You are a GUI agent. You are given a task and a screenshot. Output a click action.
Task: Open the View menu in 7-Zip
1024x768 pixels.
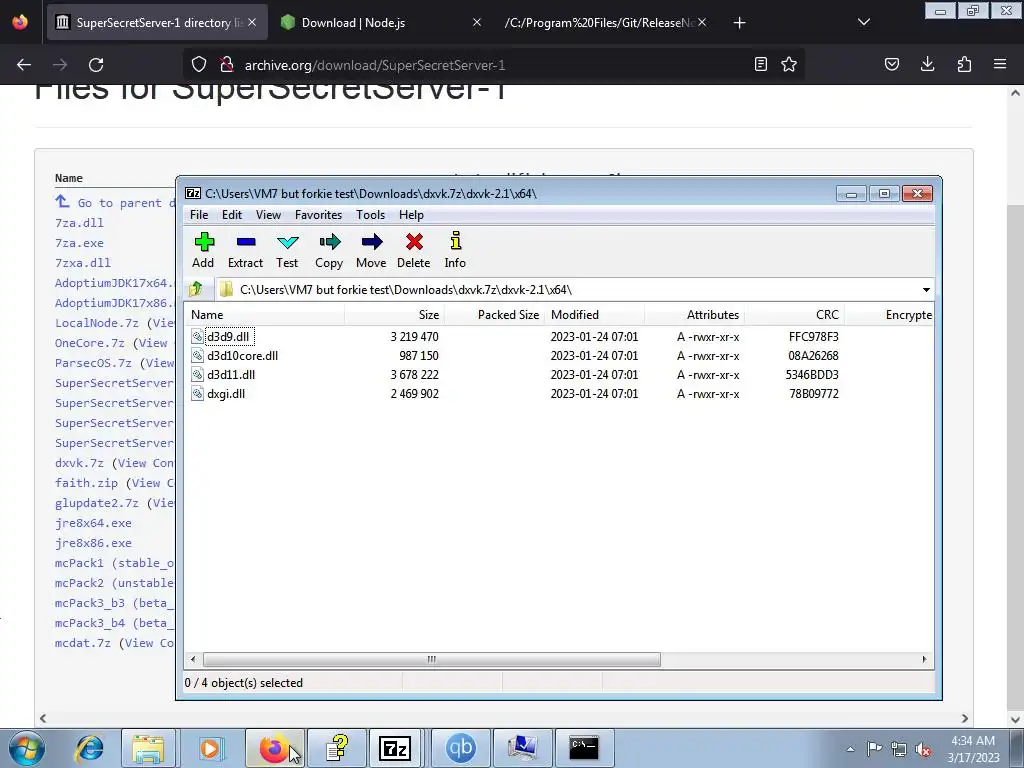coord(268,215)
